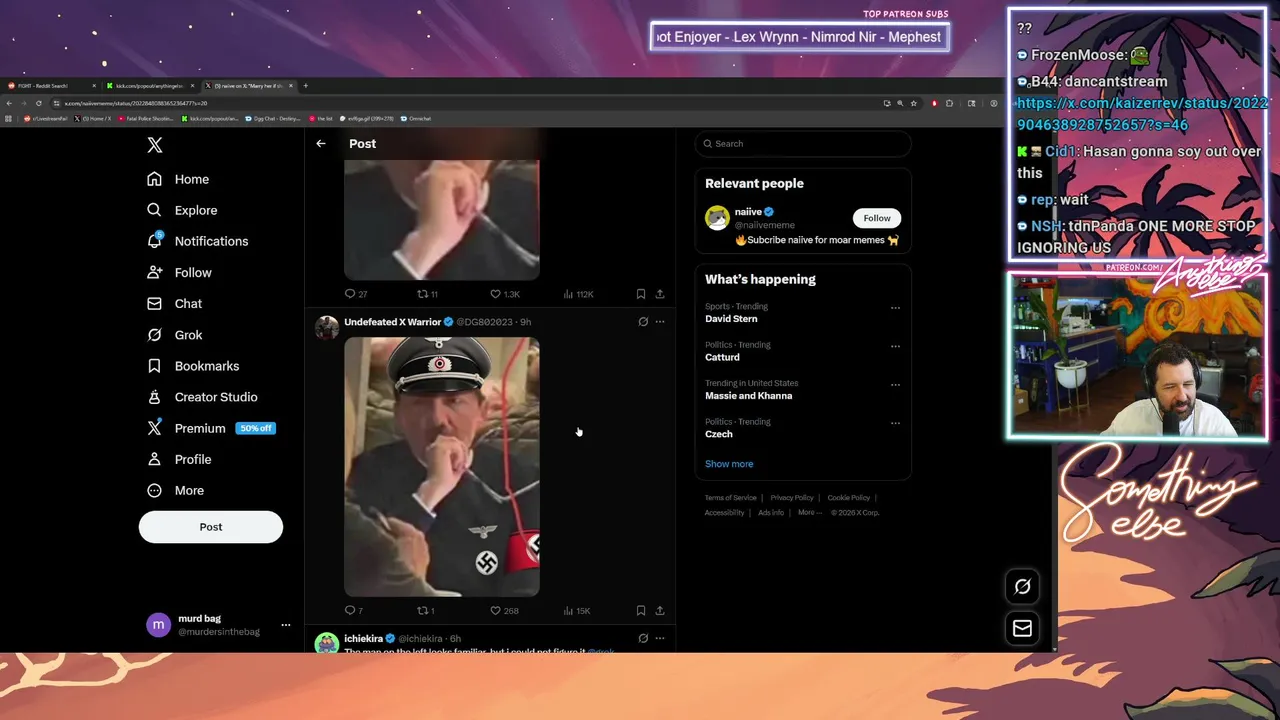Follow the naiive account
This screenshot has width=1280, height=720.
click(x=877, y=218)
